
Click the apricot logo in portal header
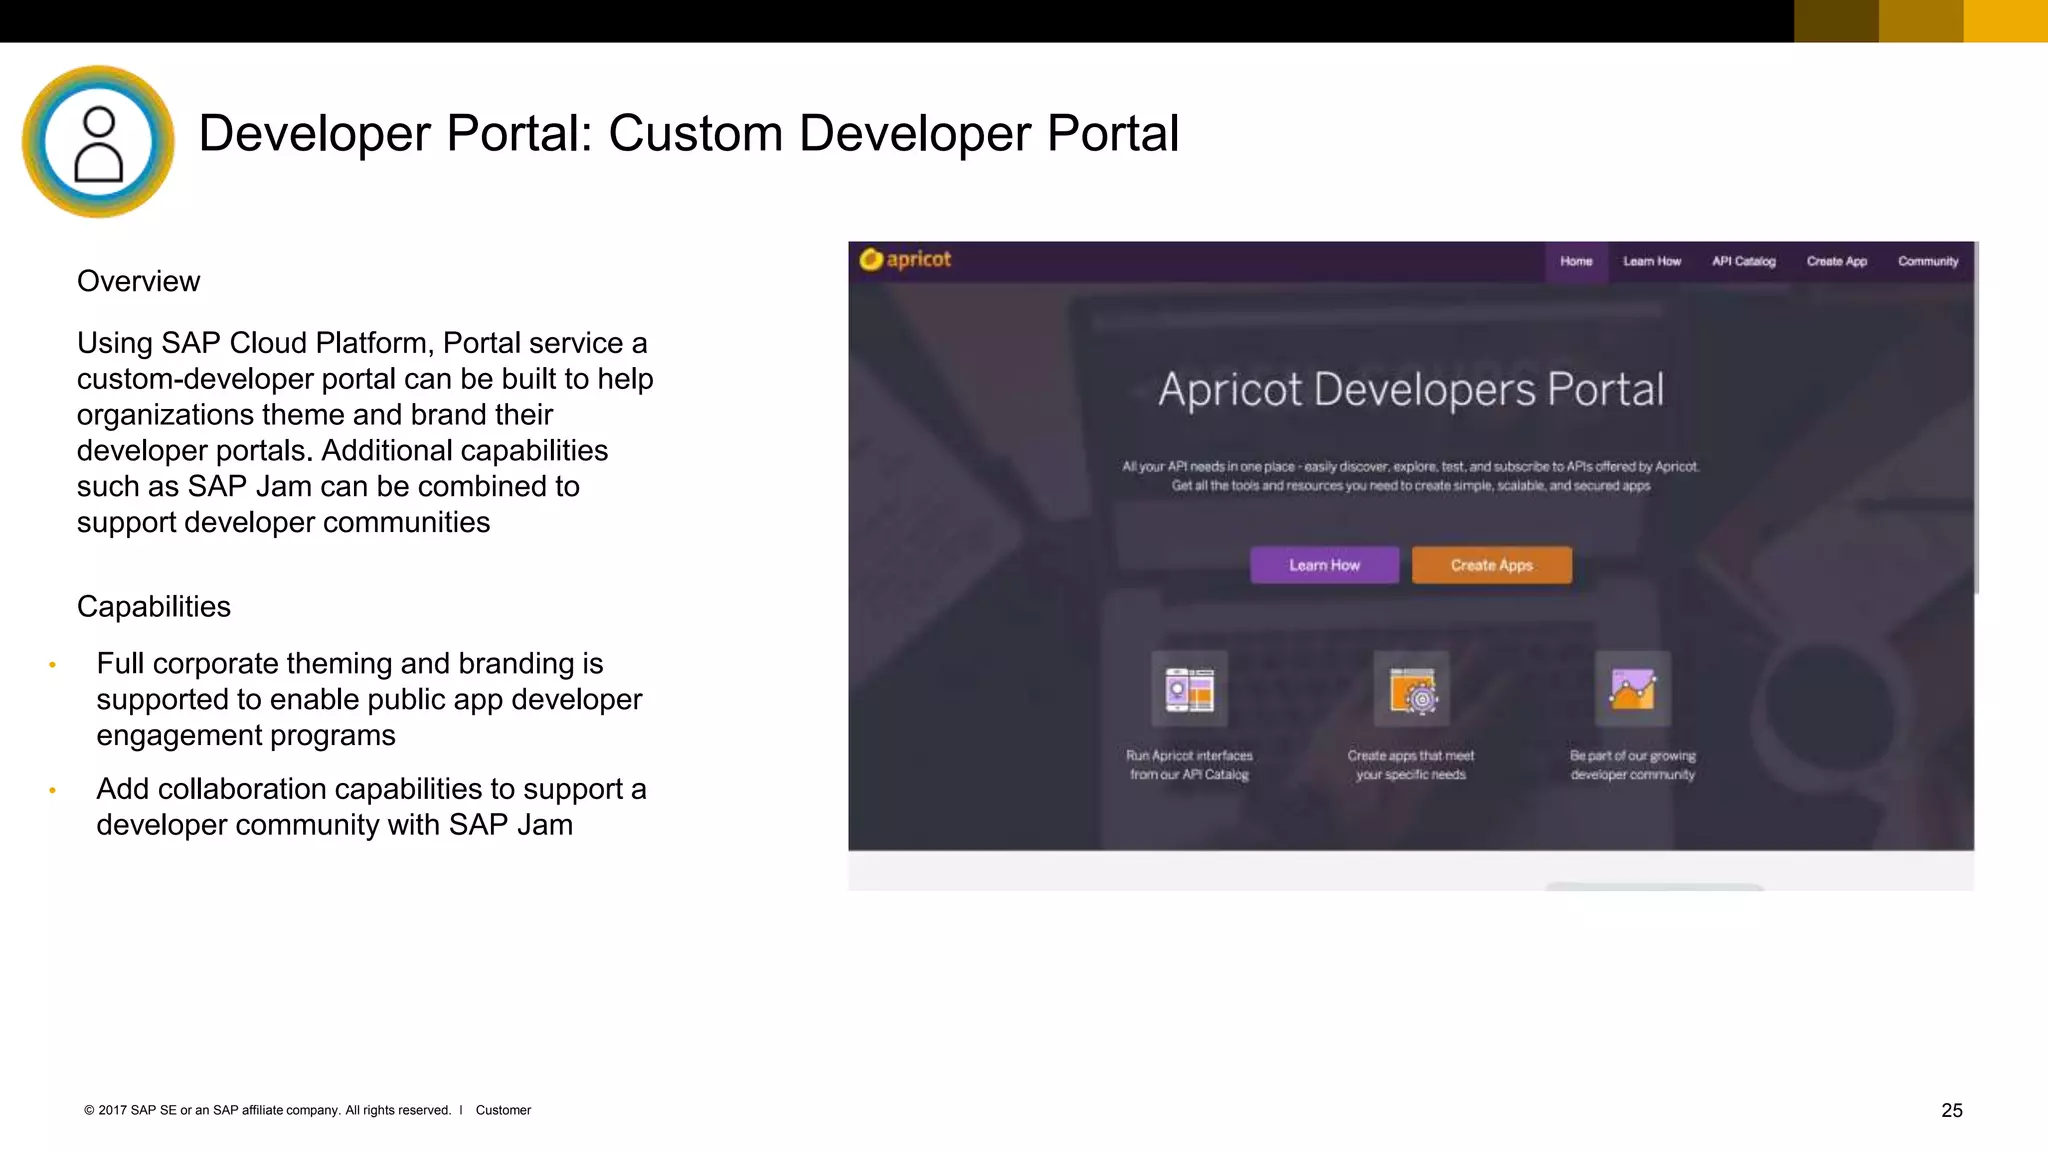coord(906,260)
